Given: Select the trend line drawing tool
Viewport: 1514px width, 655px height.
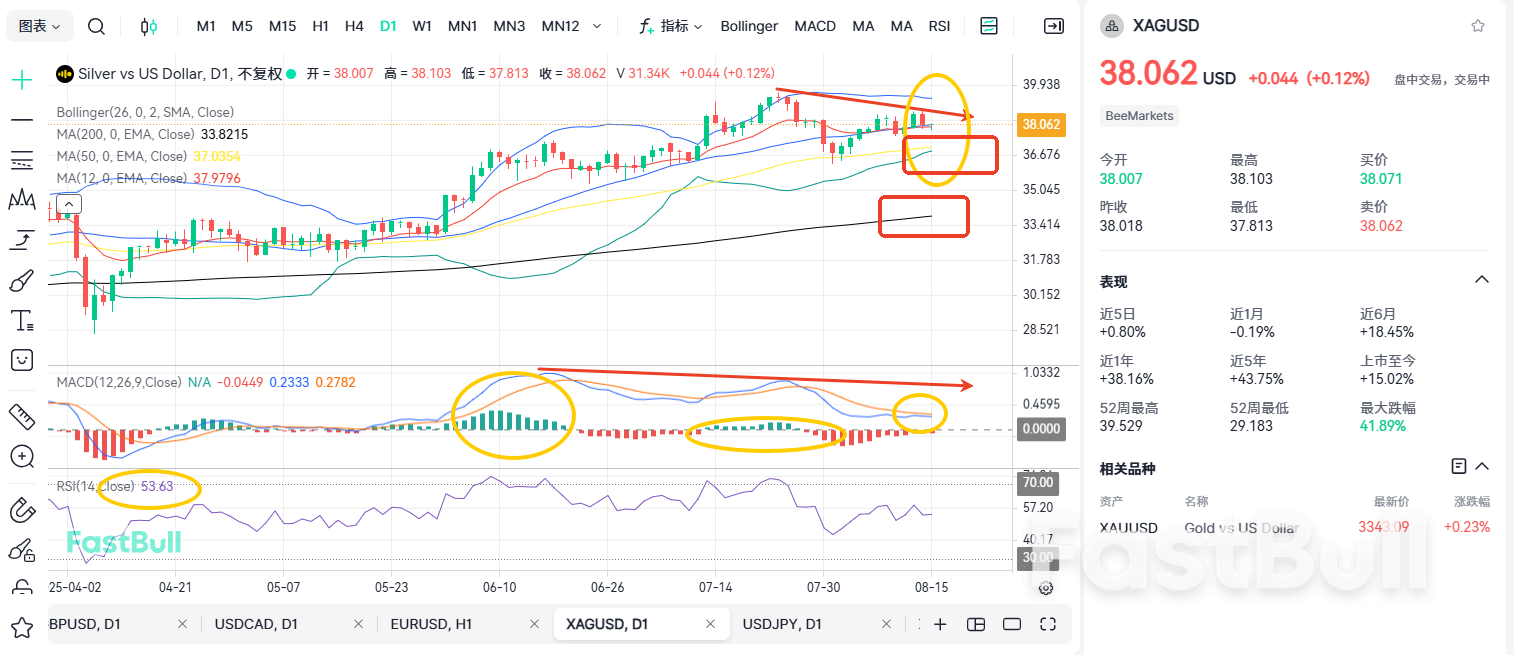Looking at the screenshot, I should pyautogui.click(x=21, y=120).
